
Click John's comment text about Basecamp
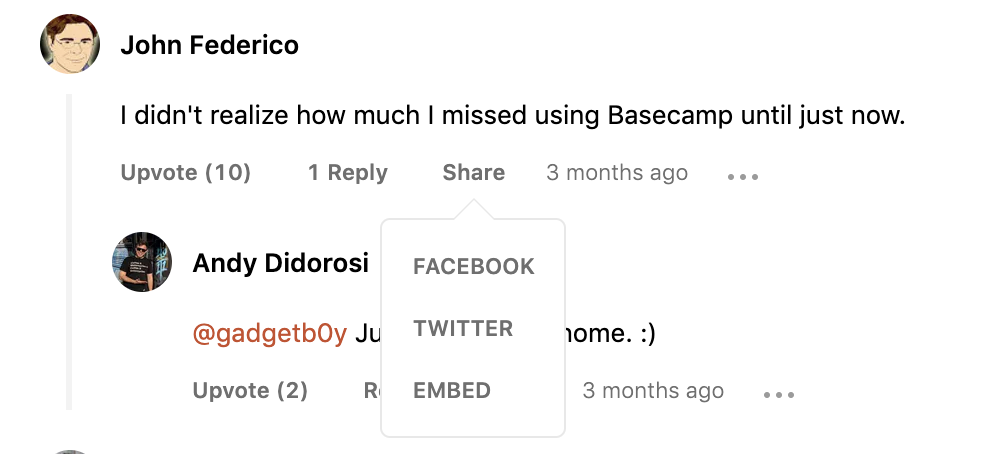[512, 116]
